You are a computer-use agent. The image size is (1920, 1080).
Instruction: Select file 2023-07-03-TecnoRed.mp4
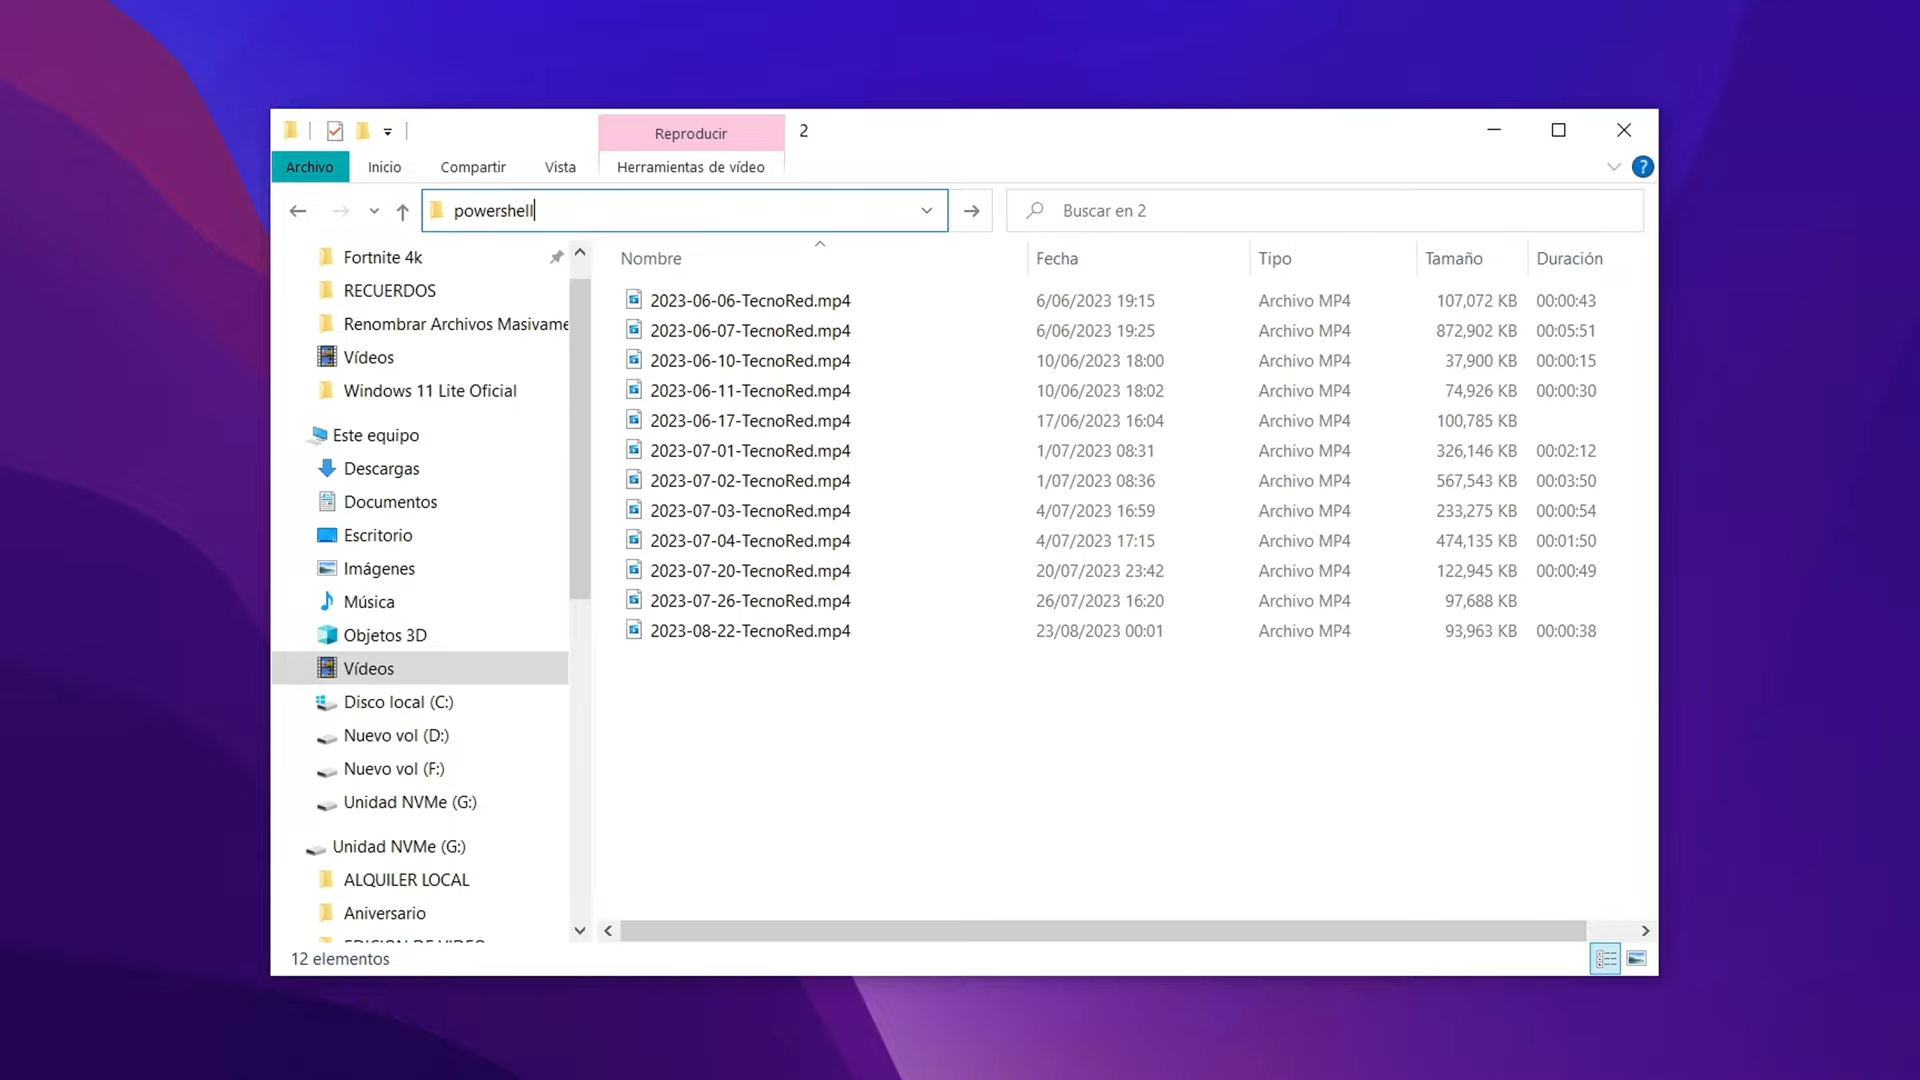click(750, 511)
